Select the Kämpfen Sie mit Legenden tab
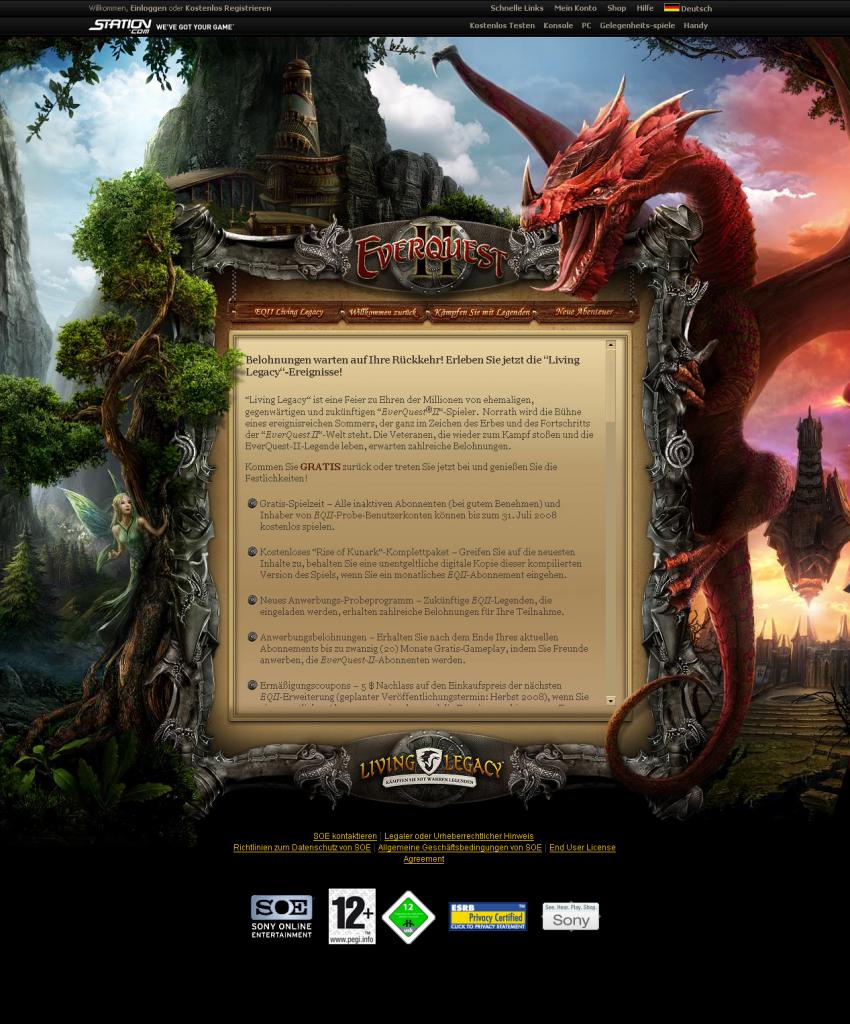Screen dimensions: 850x1024 pos(481,312)
